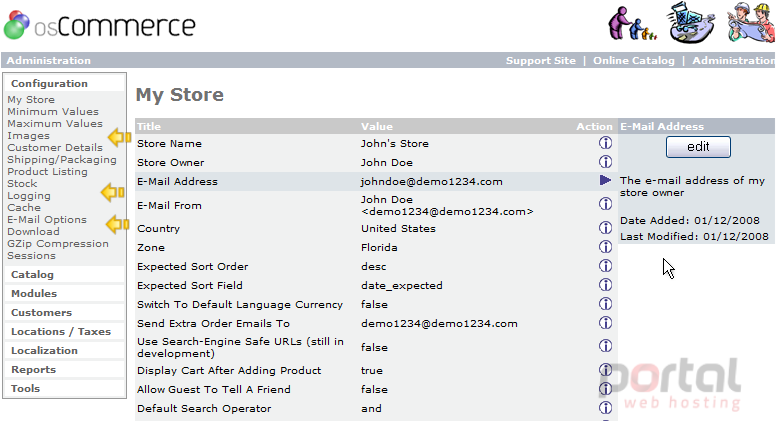Expand the Catalog menu section
776x422 pixels.
coord(32,275)
